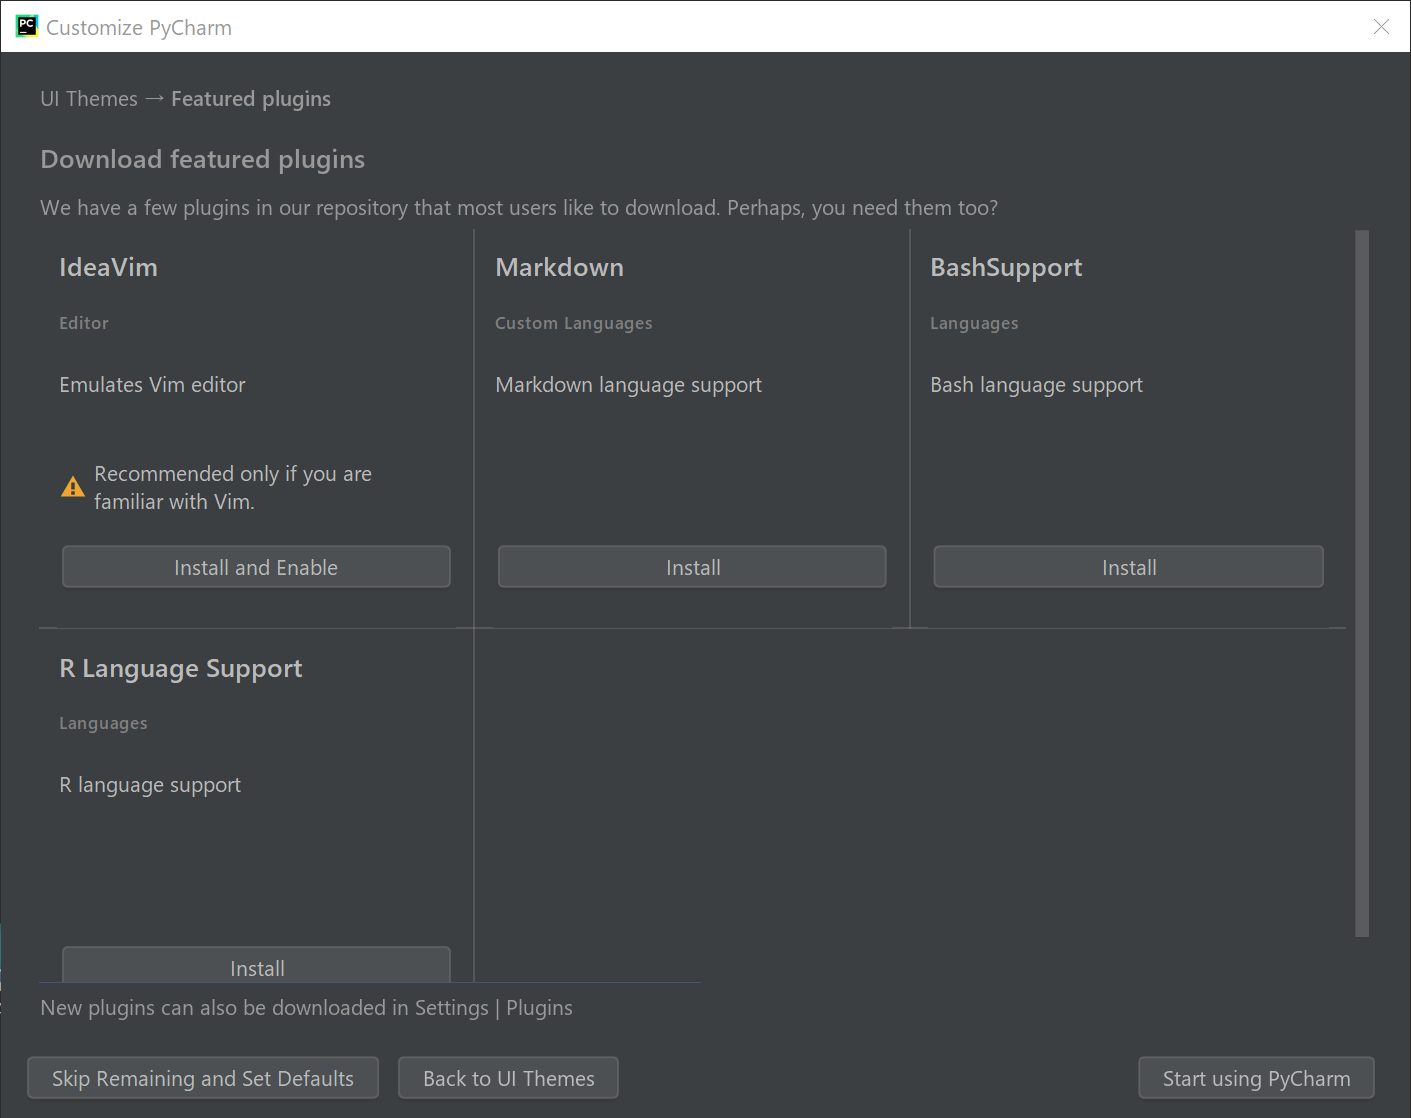Open the UI Themes breadcrumb link

coord(88,98)
